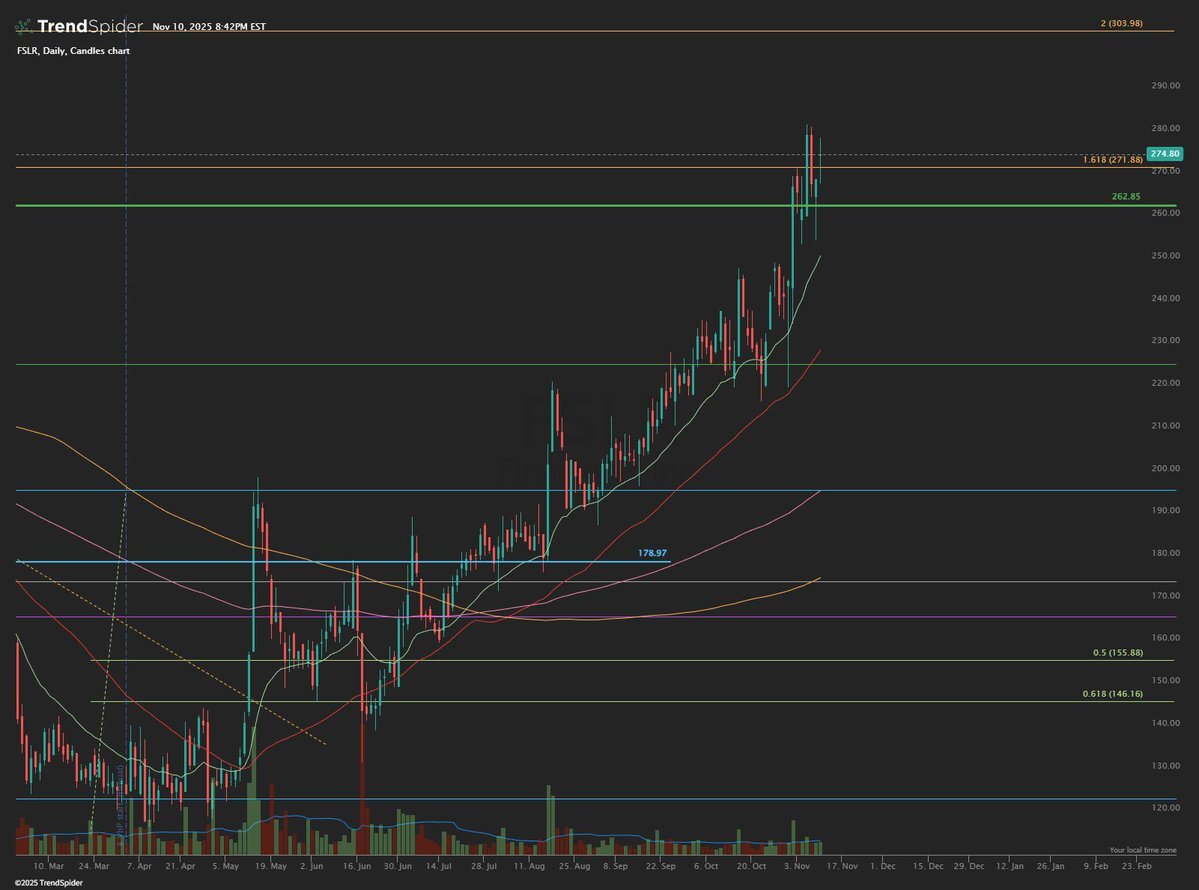Viewport: 1199px width, 890px height.
Task: Click the 250.00 price axis label
Action: pyautogui.click(x=1165, y=256)
